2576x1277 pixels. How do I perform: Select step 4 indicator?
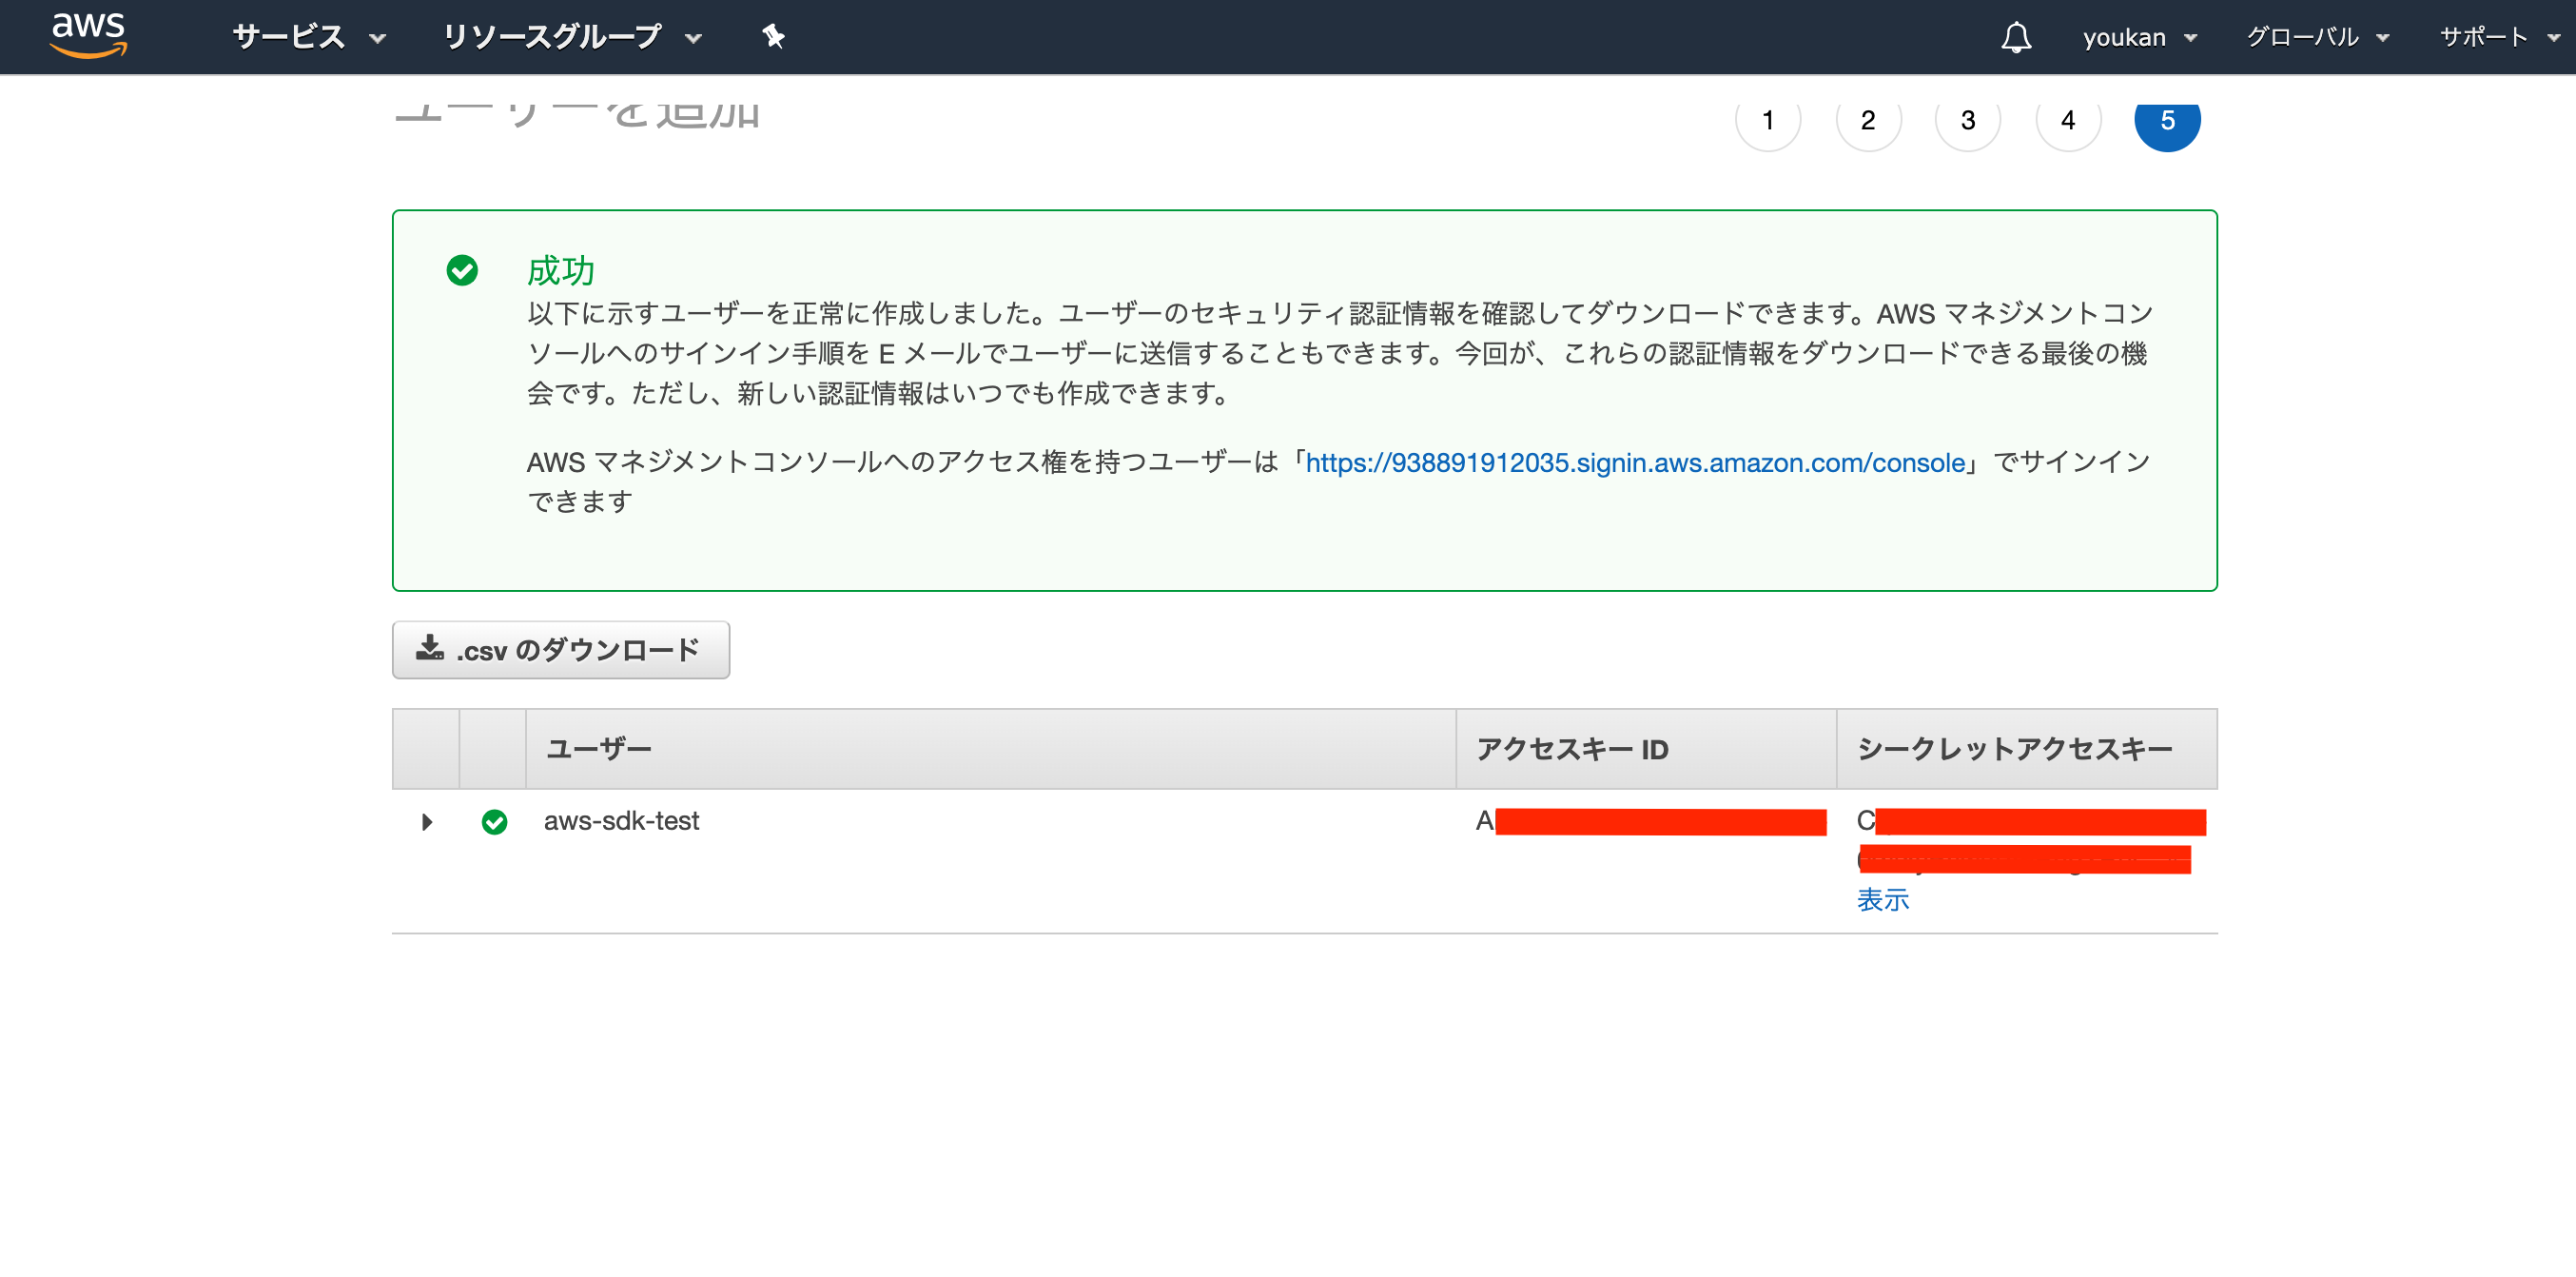(x=2067, y=120)
